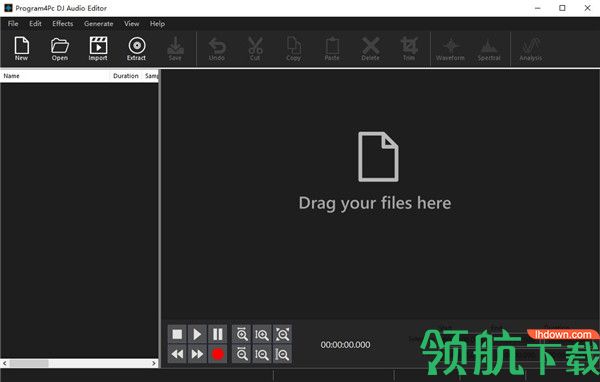Open the Edit menu
Viewport: 600px width, 382px height.
35,24
